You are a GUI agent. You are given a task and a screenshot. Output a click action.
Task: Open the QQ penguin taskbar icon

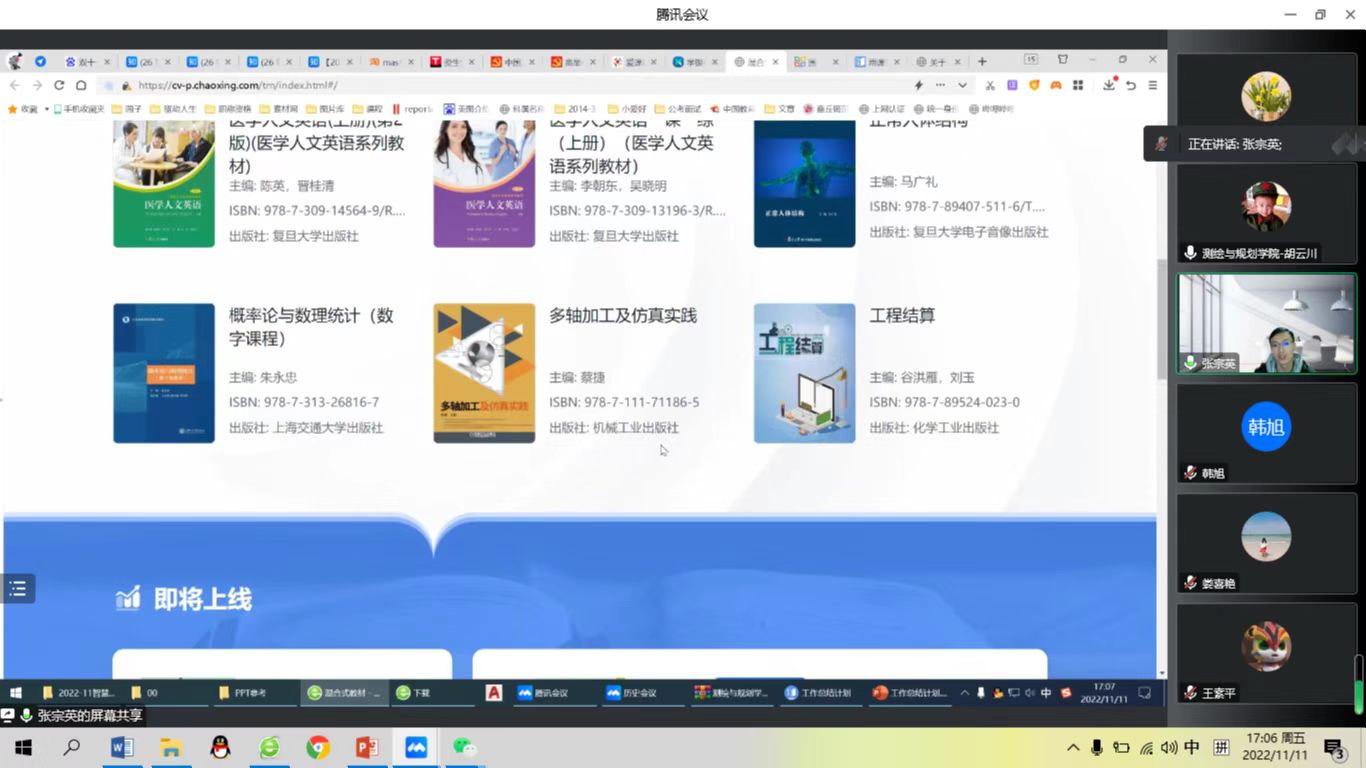(x=220, y=747)
